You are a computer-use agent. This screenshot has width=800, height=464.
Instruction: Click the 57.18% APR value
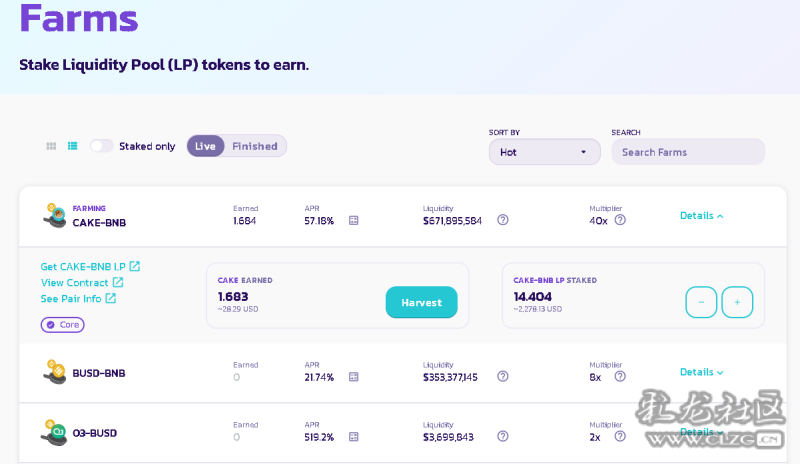(x=319, y=221)
